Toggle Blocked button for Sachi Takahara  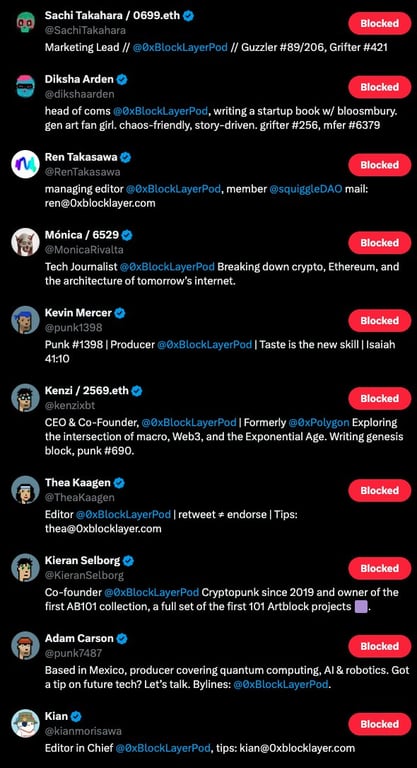tap(379, 23)
